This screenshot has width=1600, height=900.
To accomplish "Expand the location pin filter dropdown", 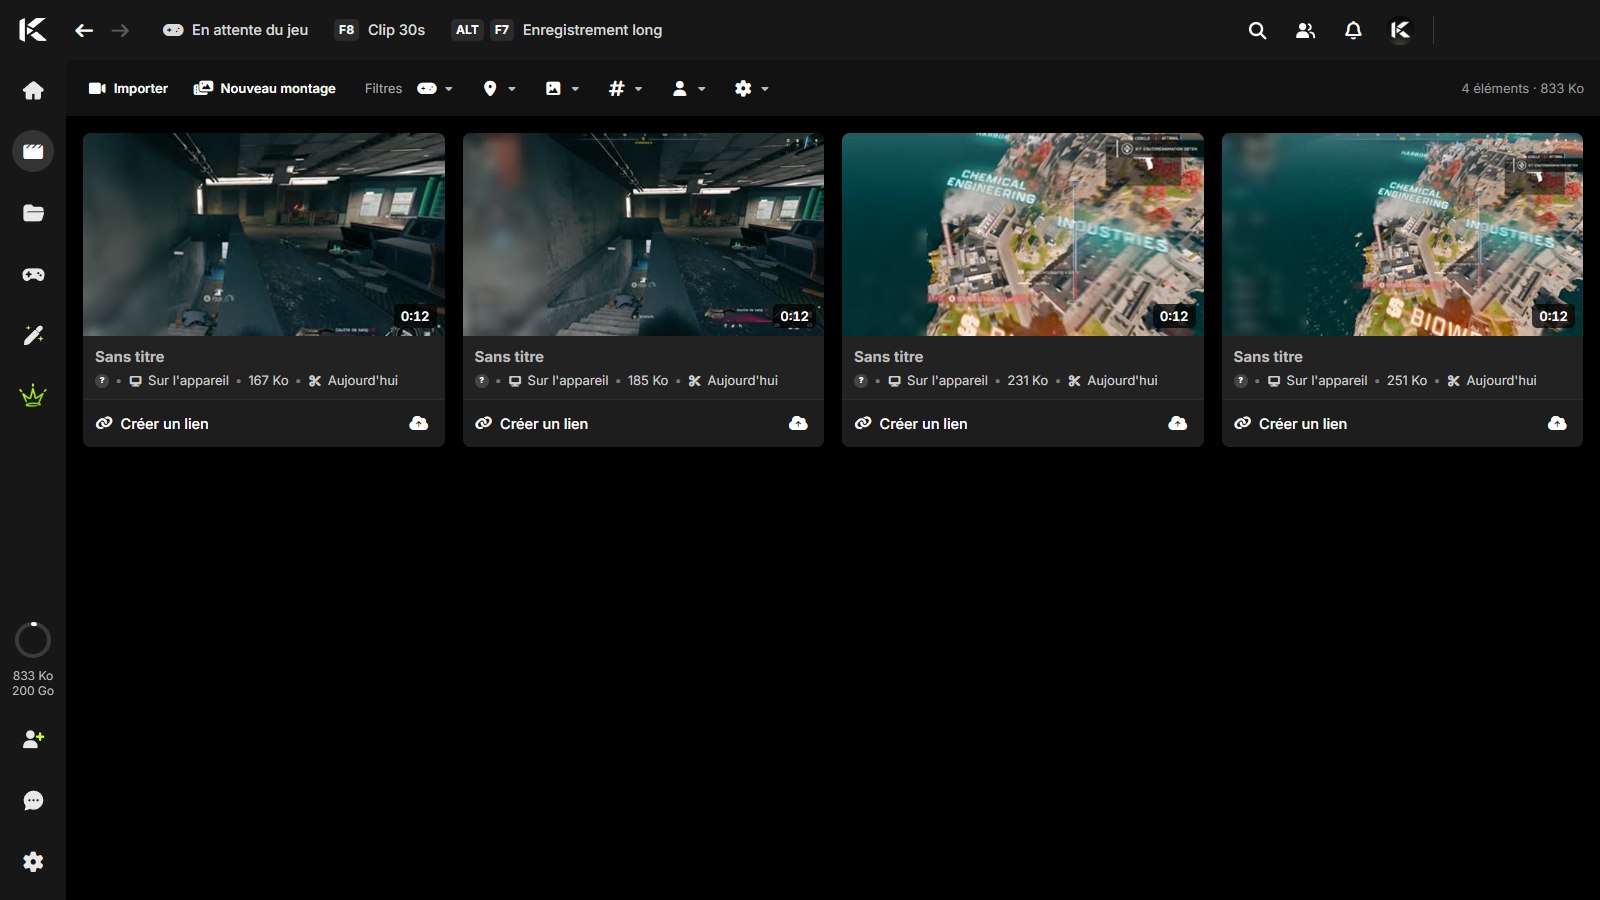I will (x=499, y=89).
